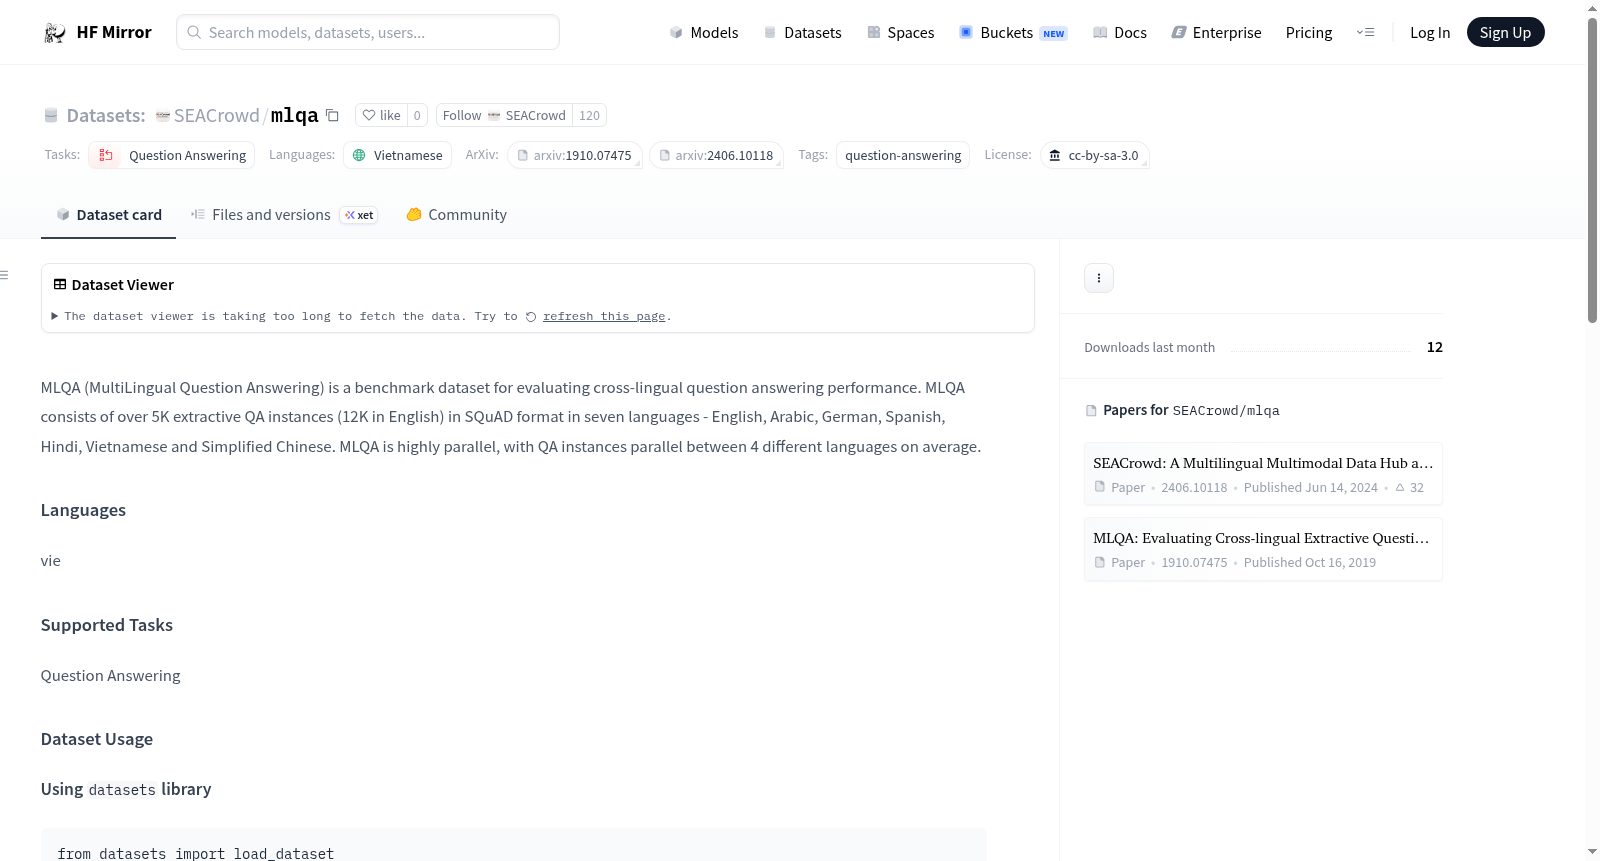Viewport: 1600px width, 861px height.
Task: Click the heart like button
Action: (381, 115)
